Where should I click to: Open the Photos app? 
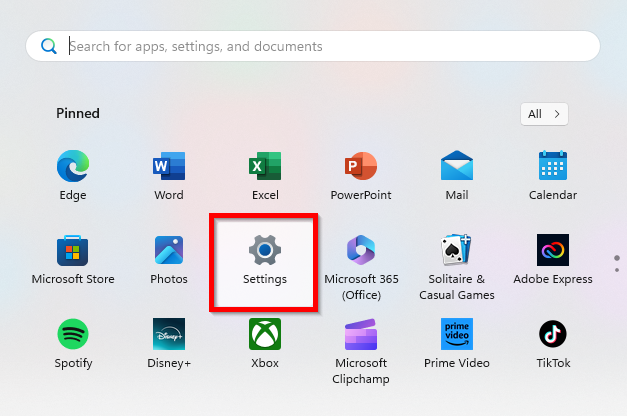(169, 259)
